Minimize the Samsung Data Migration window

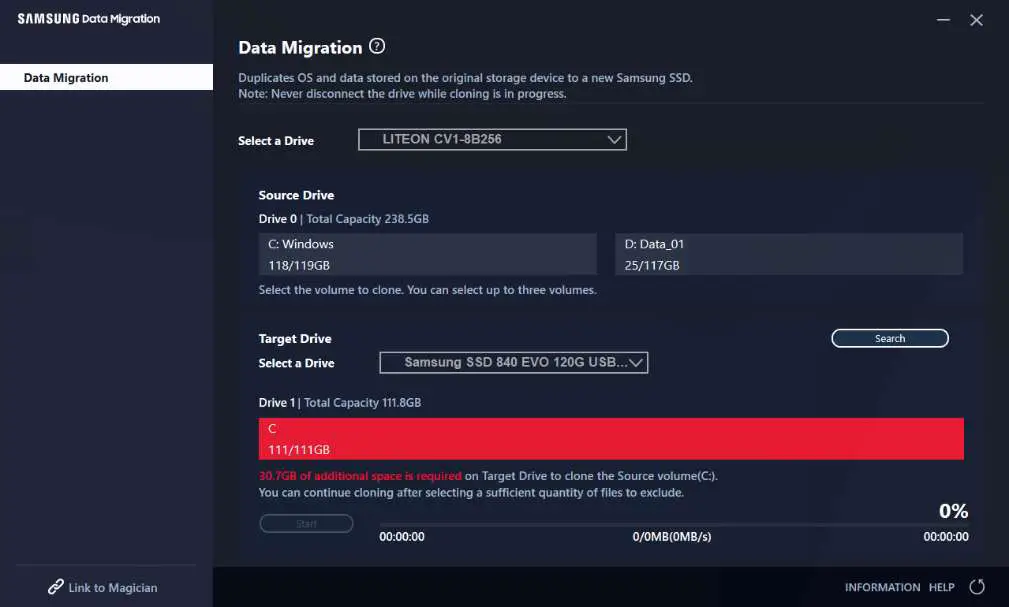(943, 20)
